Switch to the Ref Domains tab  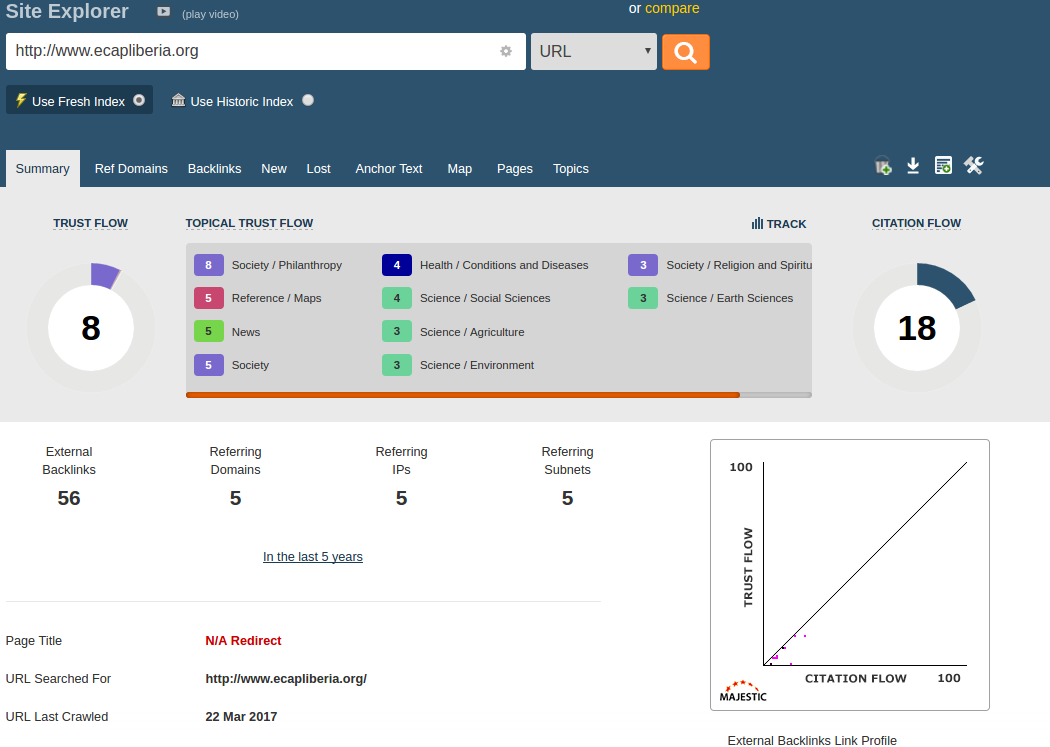(x=131, y=169)
